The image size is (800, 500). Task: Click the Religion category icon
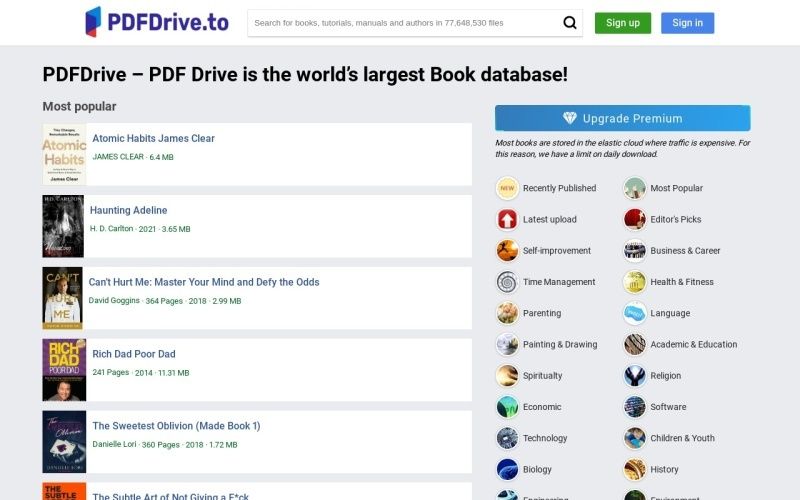[x=635, y=376]
